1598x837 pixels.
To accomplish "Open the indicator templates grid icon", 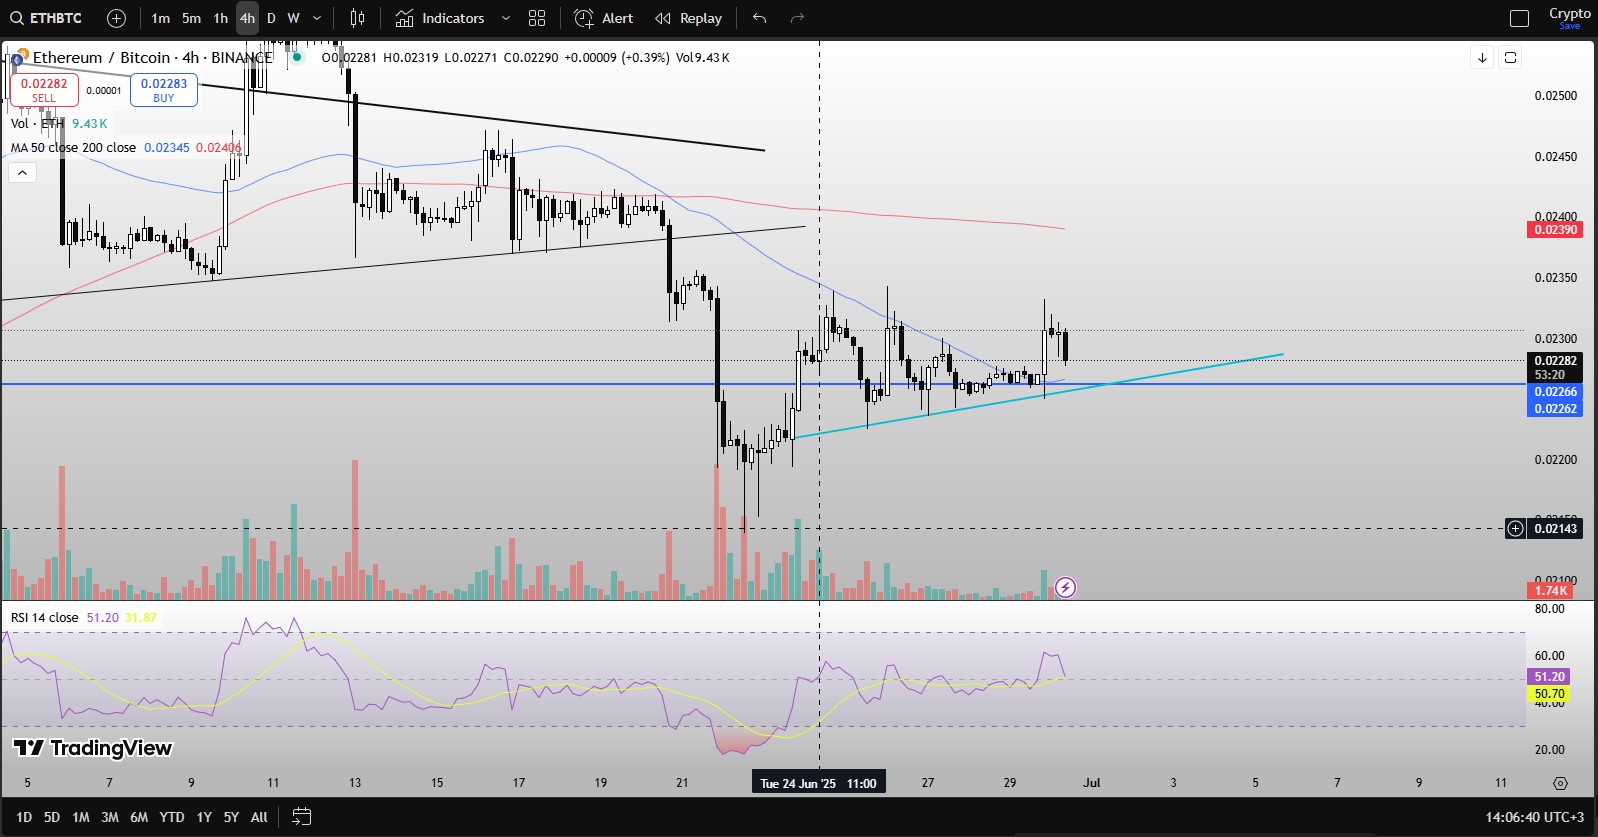I will point(537,18).
